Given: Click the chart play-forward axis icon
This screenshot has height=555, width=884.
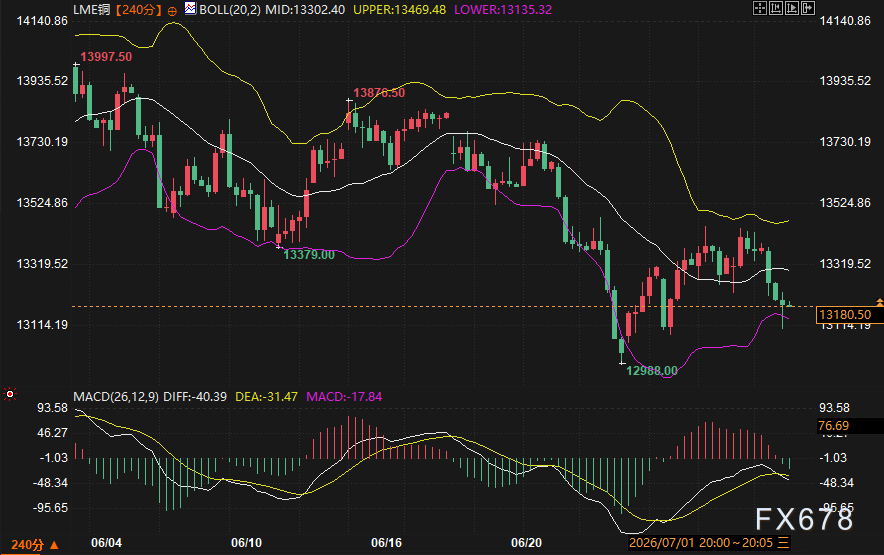Looking at the screenshot, I should point(792,8).
